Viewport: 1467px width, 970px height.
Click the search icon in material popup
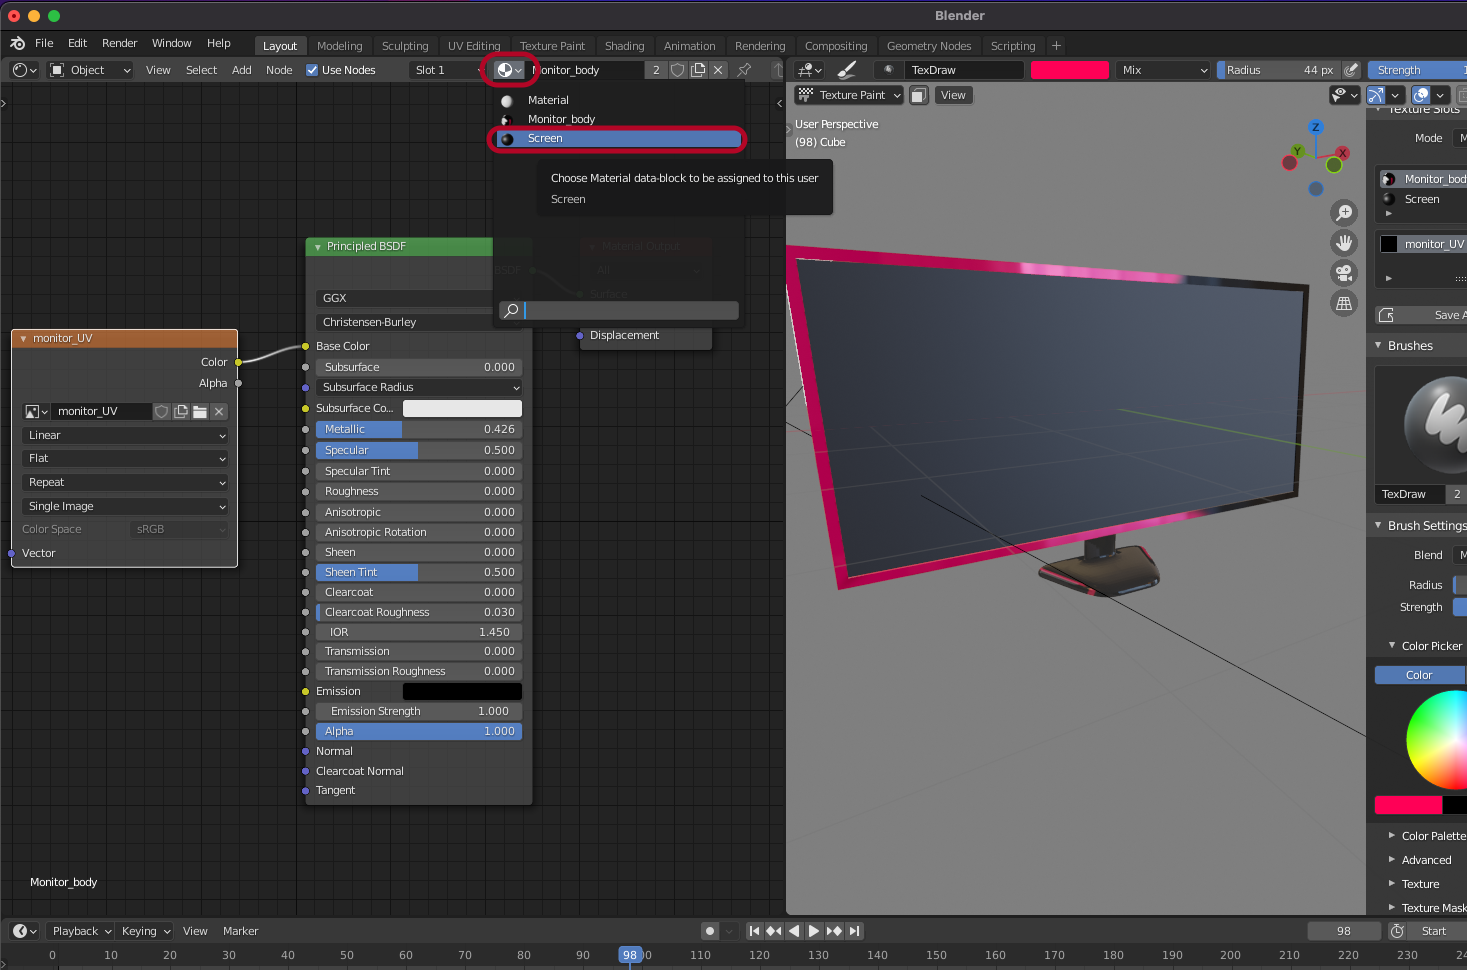click(511, 311)
